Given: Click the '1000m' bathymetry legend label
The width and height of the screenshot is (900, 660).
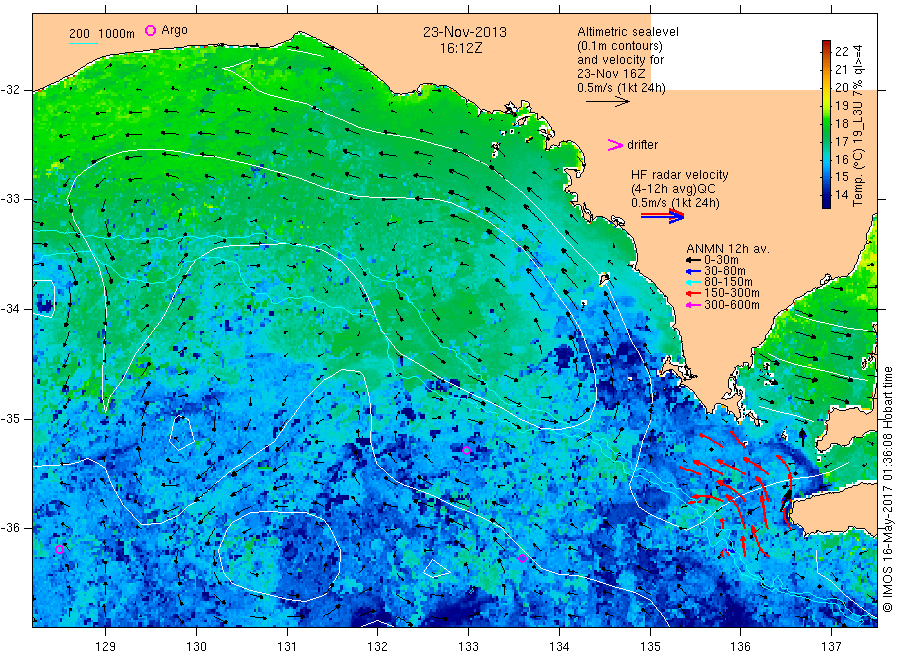Looking at the screenshot, I should point(117,34).
